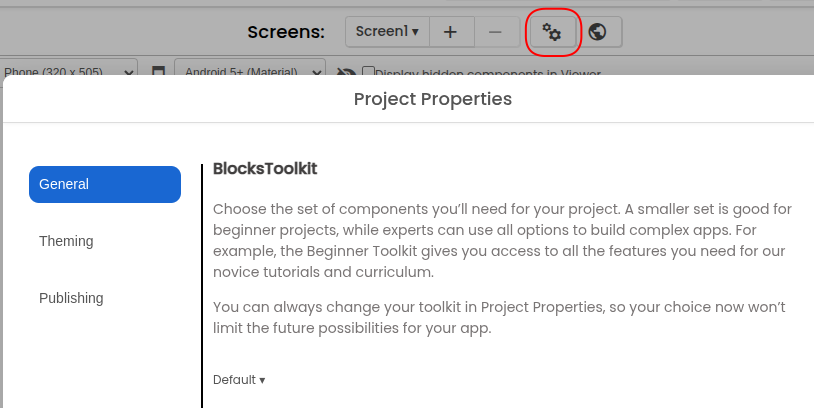Click the toolkit description paragraph
Viewport: 814px width, 408px height.
coord(500,240)
